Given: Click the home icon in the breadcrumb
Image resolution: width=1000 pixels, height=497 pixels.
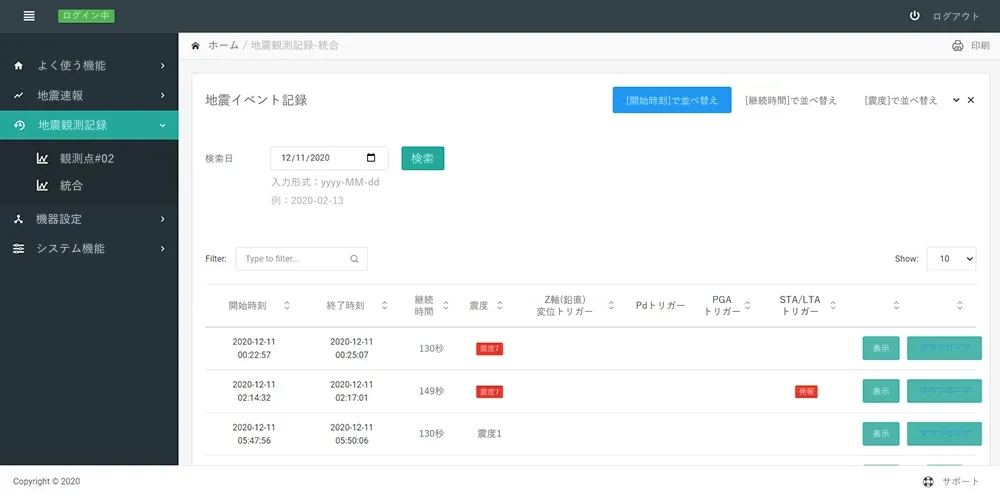Looking at the screenshot, I should (x=195, y=45).
